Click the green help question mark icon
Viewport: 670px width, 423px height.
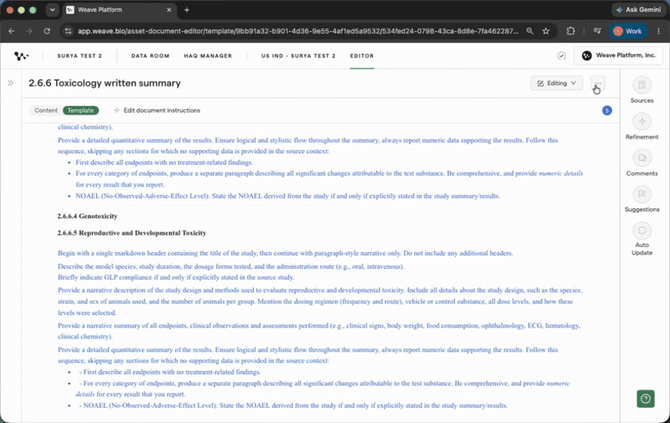[x=646, y=399]
